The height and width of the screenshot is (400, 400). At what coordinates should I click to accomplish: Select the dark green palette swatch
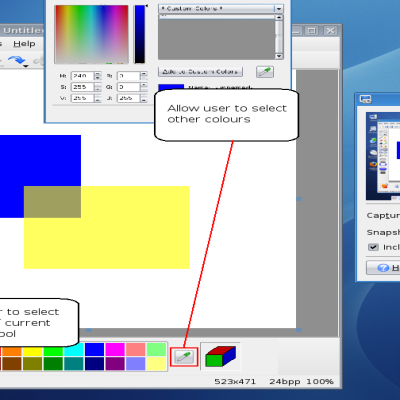53,364
